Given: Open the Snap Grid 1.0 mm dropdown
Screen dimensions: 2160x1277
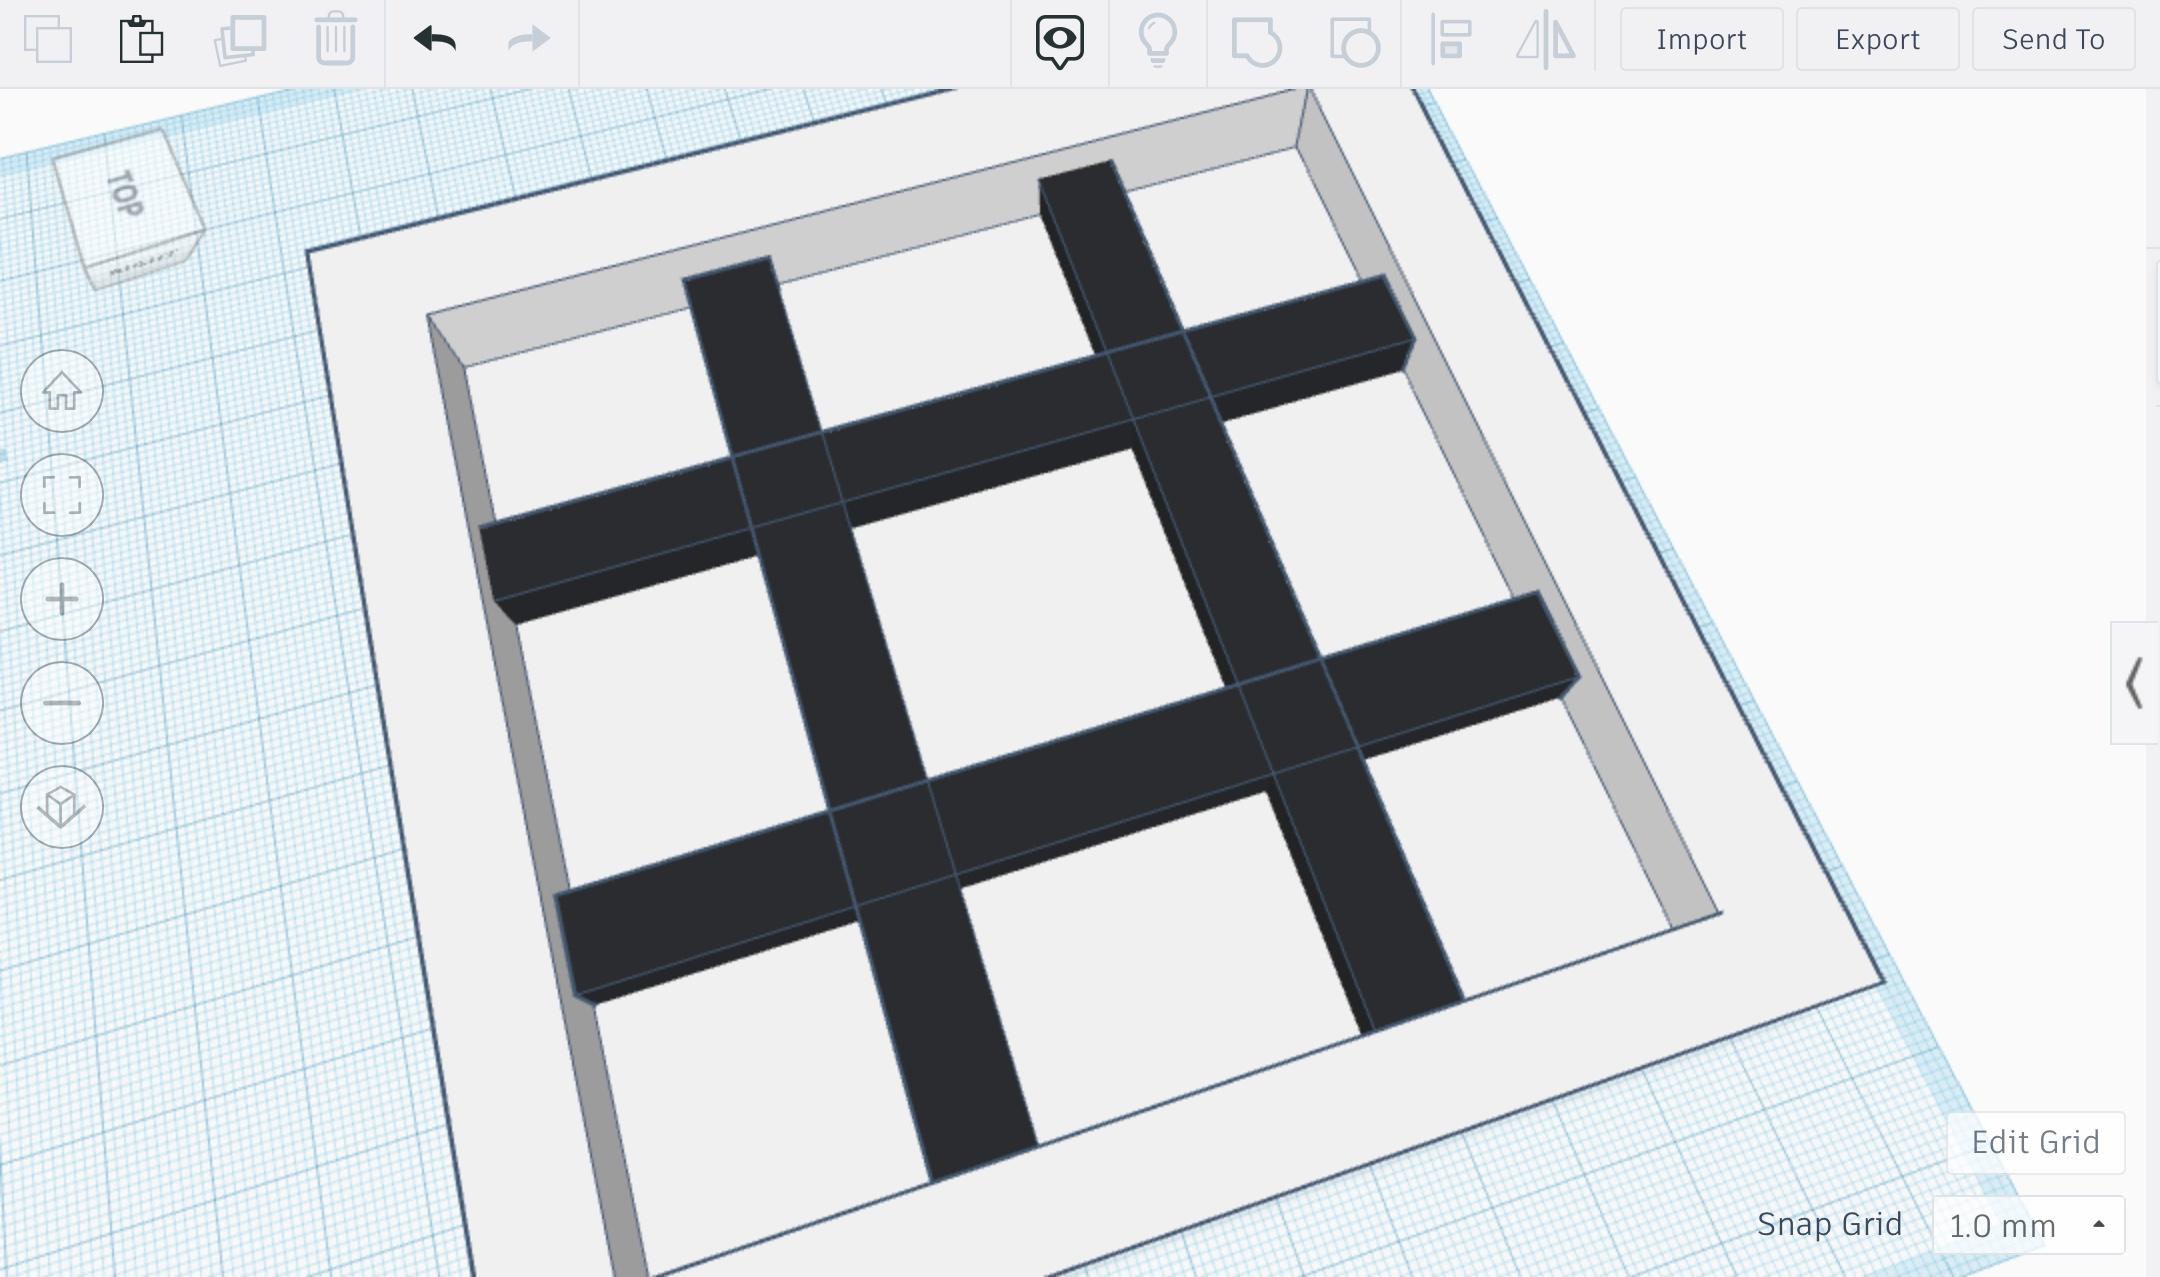Looking at the screenshot, I should tap(2028, 1225).
